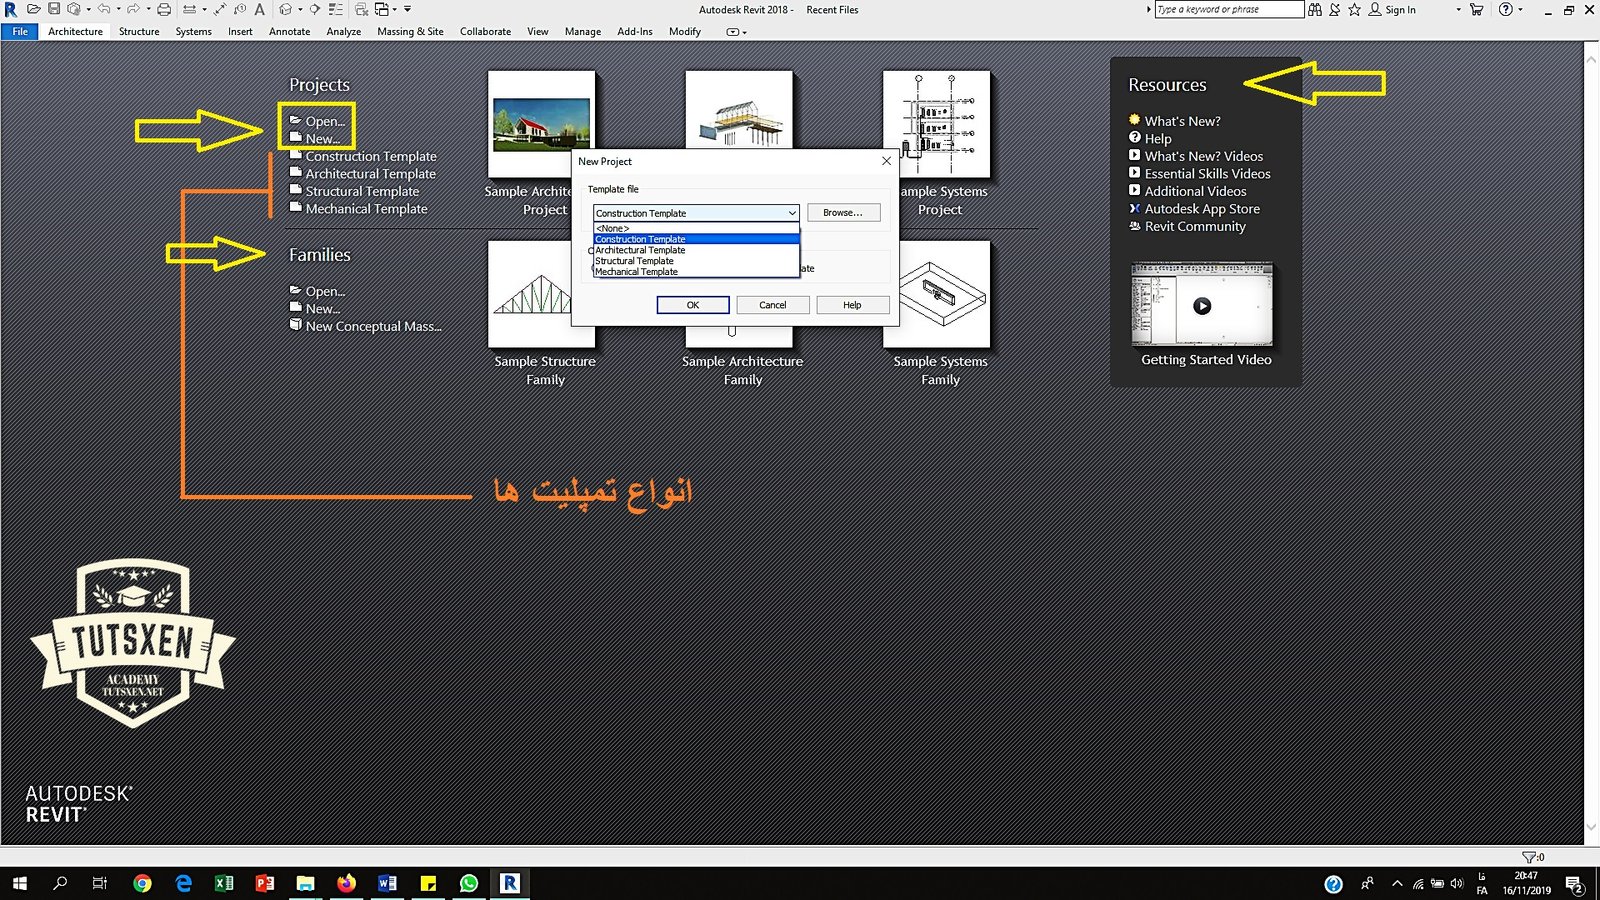
Task: Open the Customize Quick Access Toolbar dropdown
Action: coord(407,9)
